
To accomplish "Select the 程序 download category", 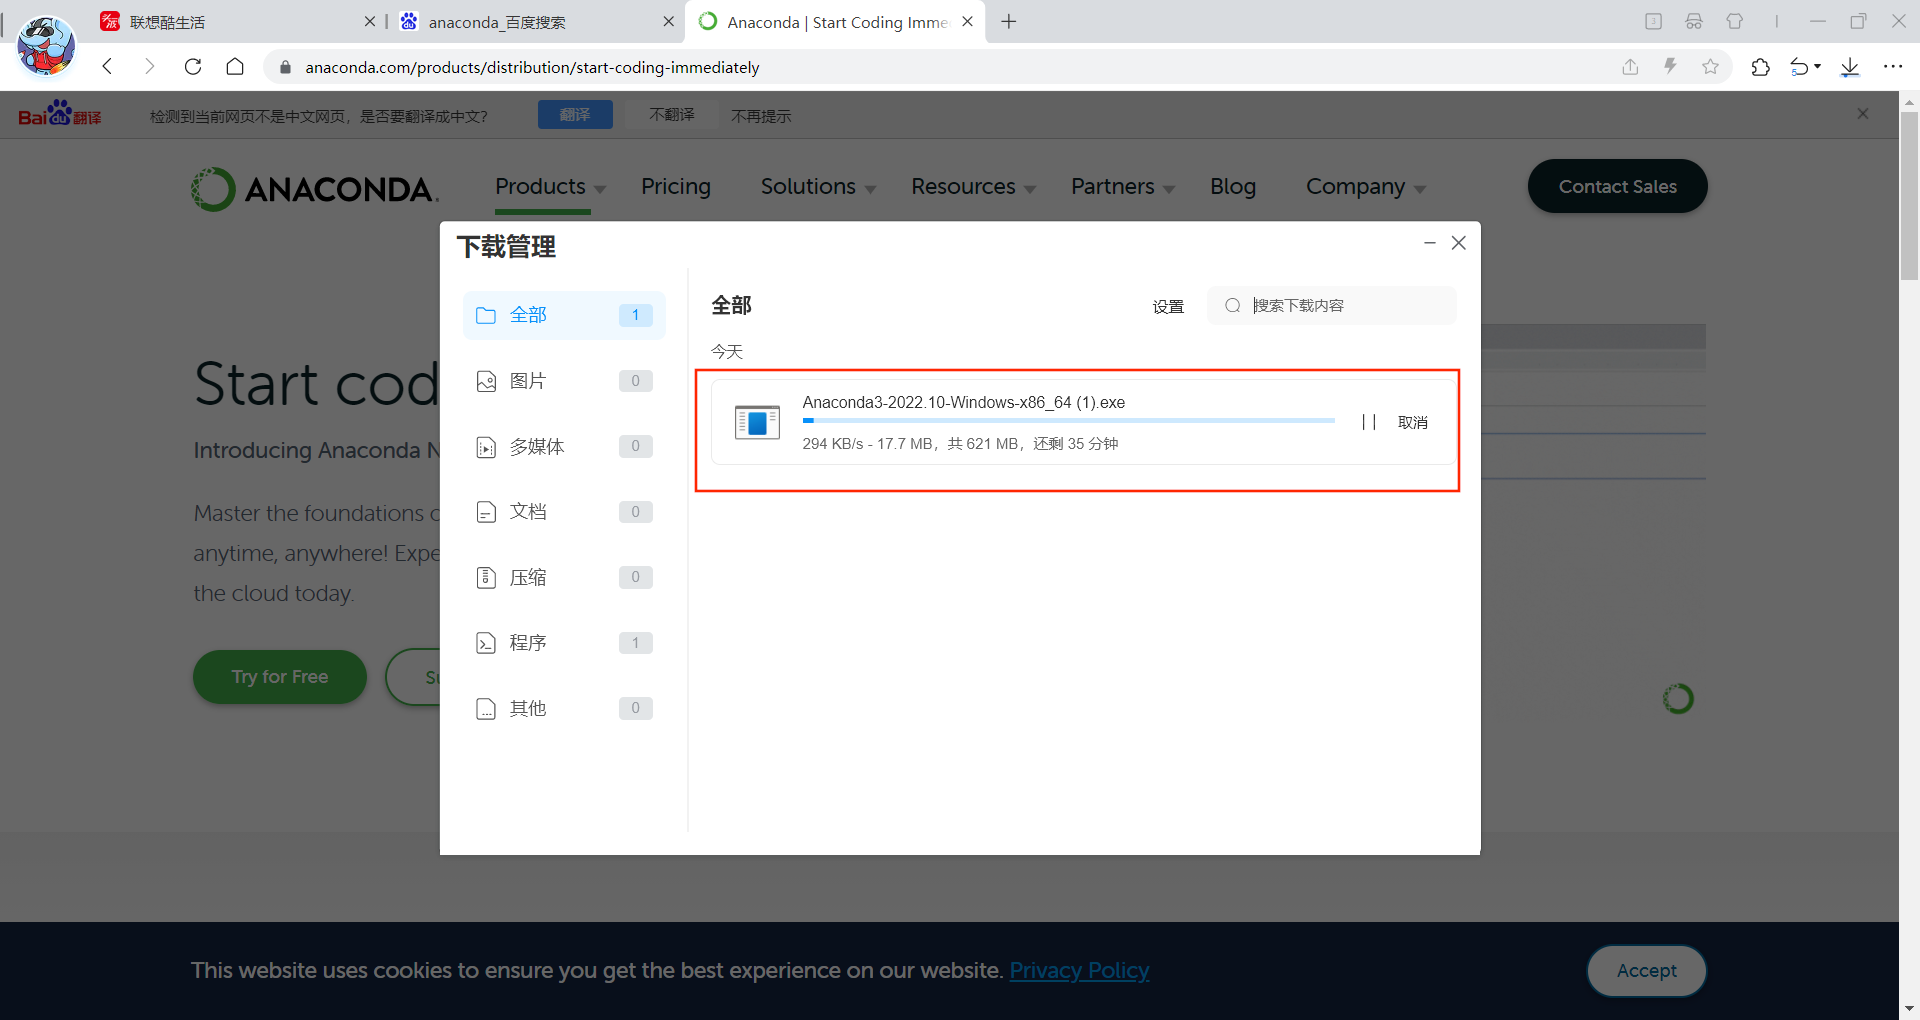I will pos(564,643).
